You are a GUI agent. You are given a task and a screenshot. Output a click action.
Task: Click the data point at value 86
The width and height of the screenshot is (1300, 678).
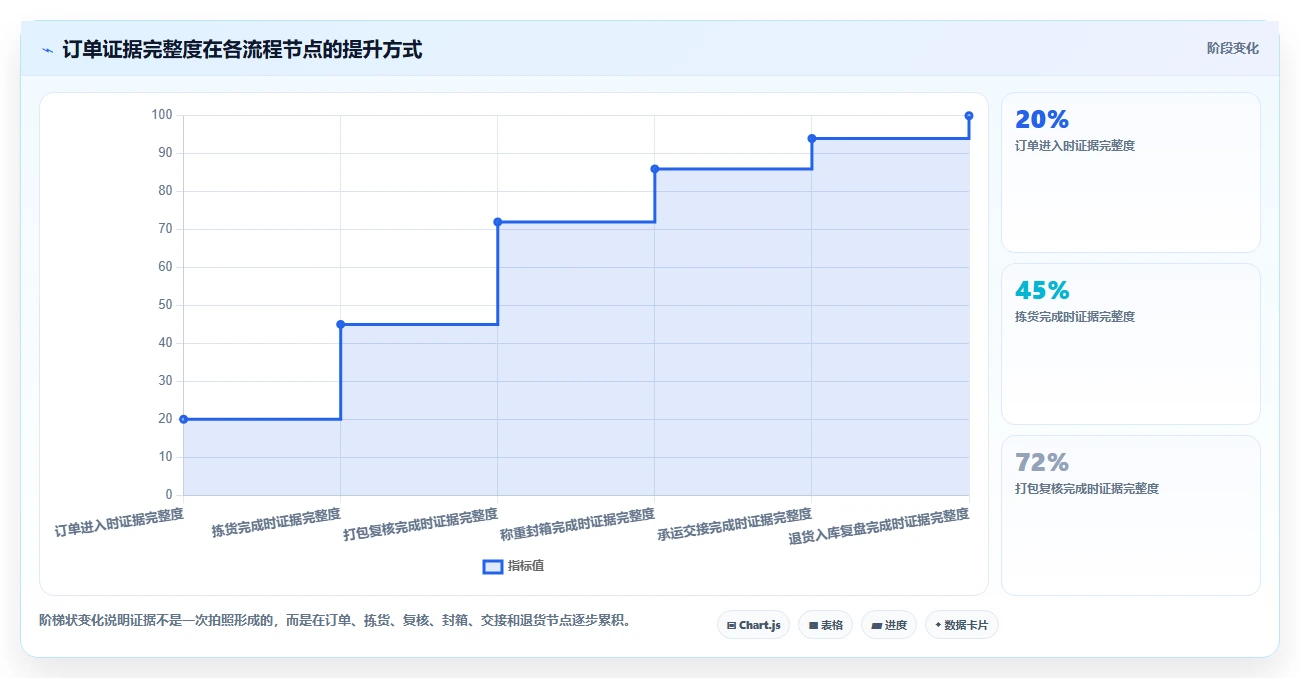[x=655, y=169]
